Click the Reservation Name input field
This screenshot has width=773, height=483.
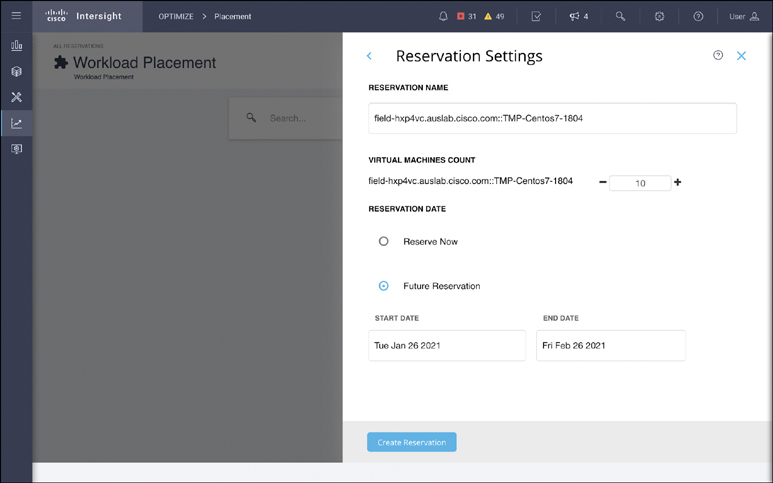552,118
